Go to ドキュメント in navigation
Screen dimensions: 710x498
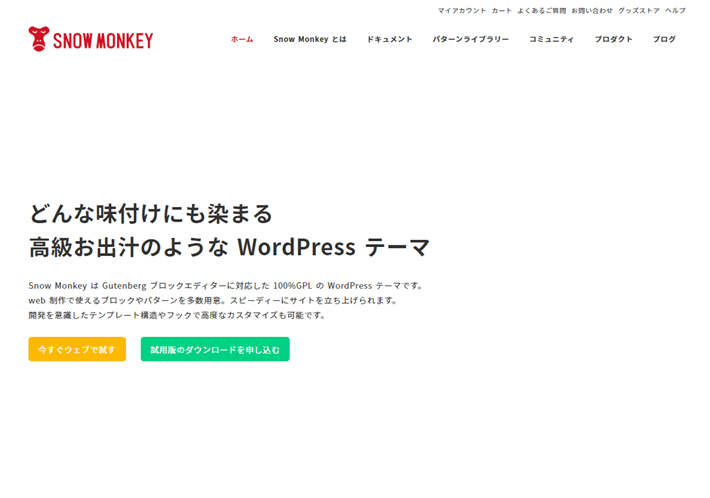pos(389,39)
